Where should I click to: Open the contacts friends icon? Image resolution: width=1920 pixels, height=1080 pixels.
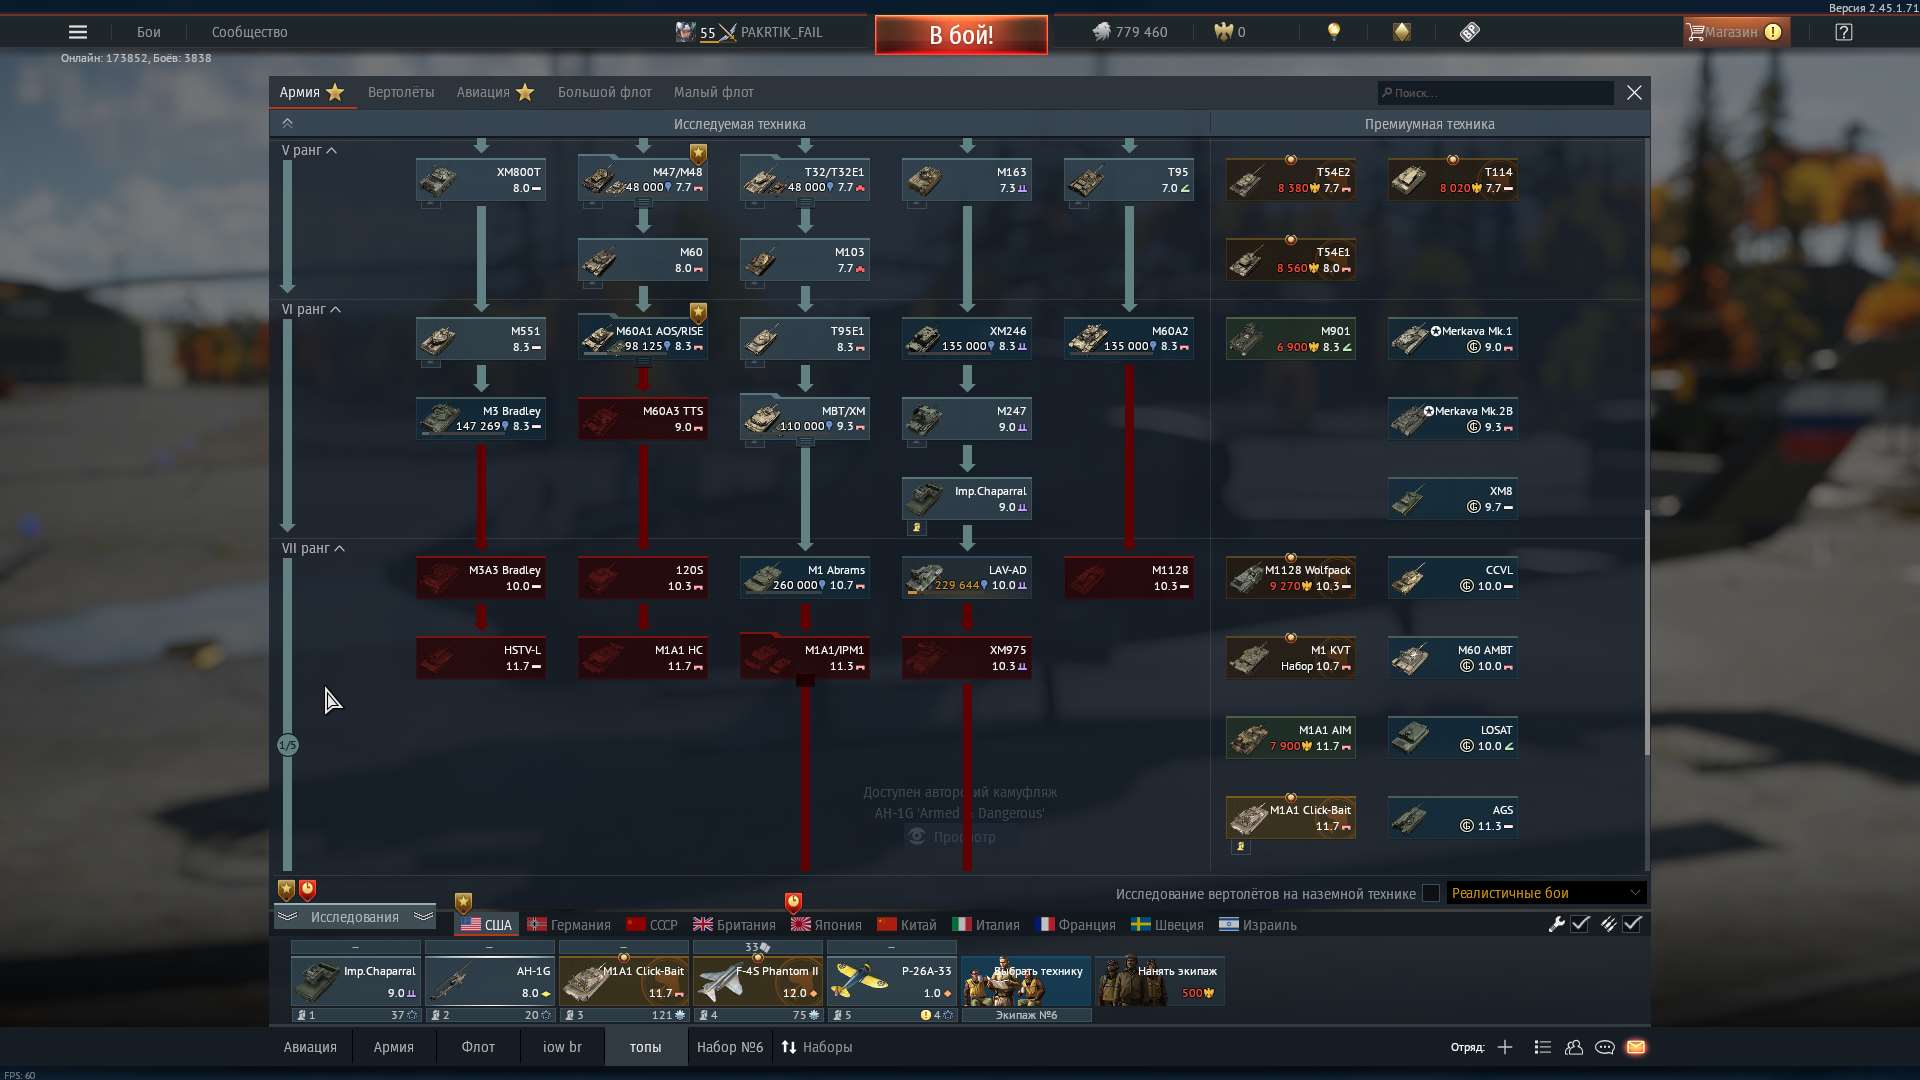pyautogui.click(x=1573, y=1047)
